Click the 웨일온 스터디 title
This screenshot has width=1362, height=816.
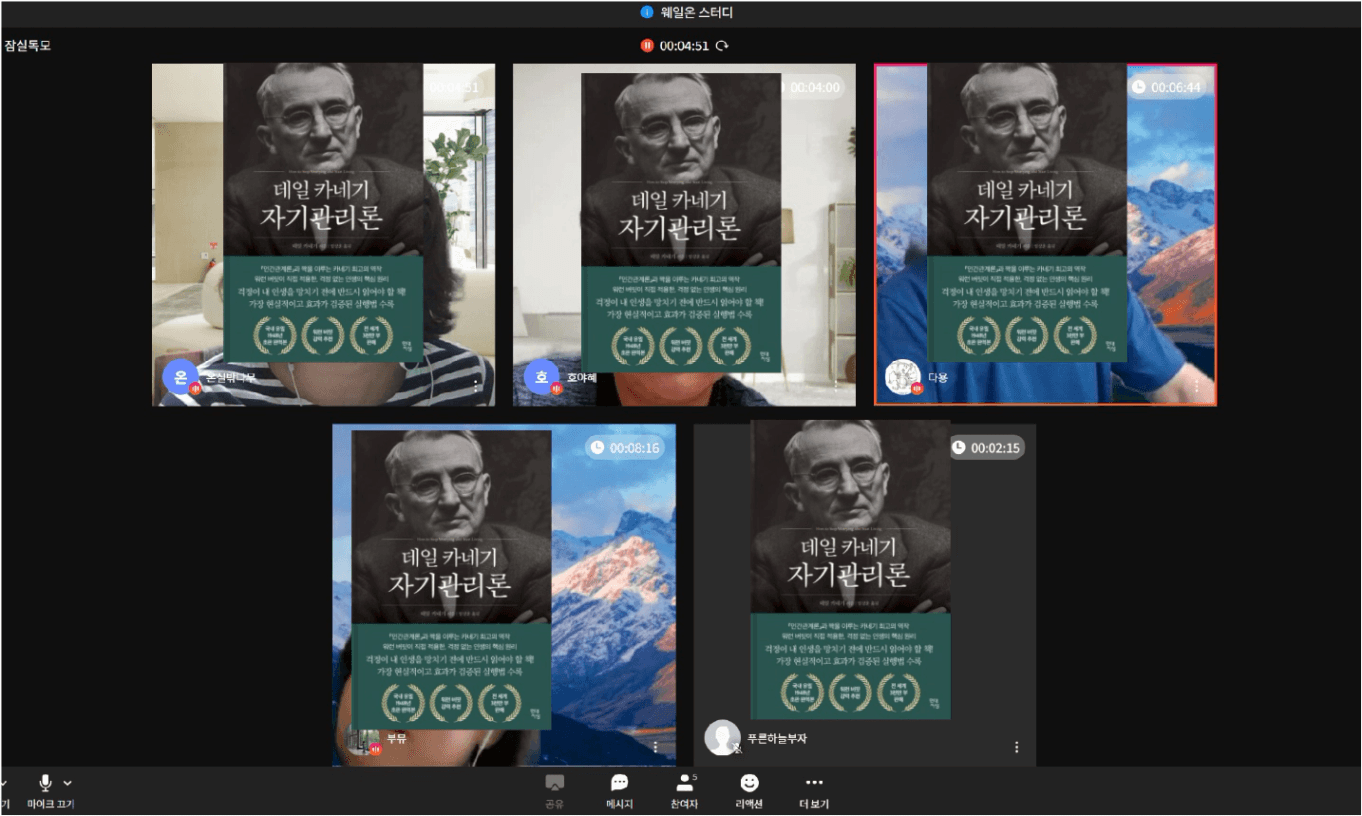click(697, 13)
